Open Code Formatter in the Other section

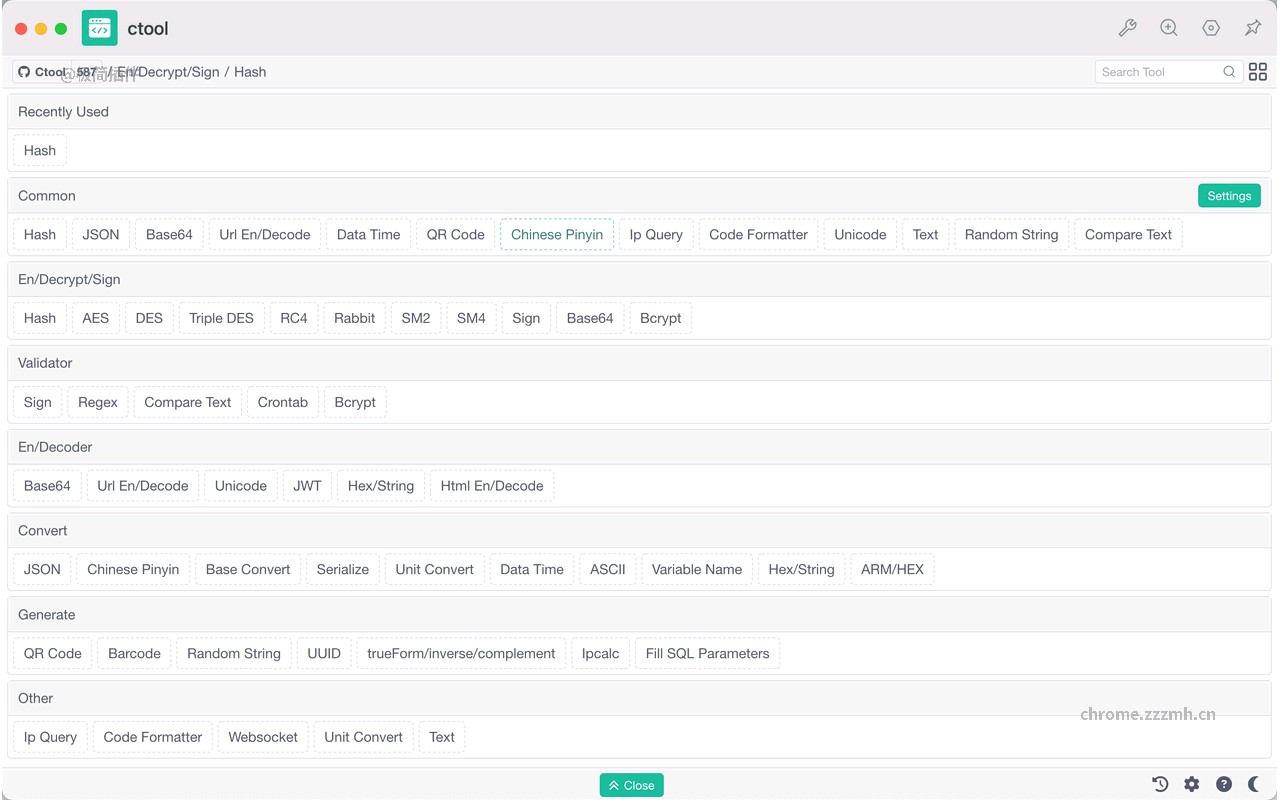(x=153, y=738)
